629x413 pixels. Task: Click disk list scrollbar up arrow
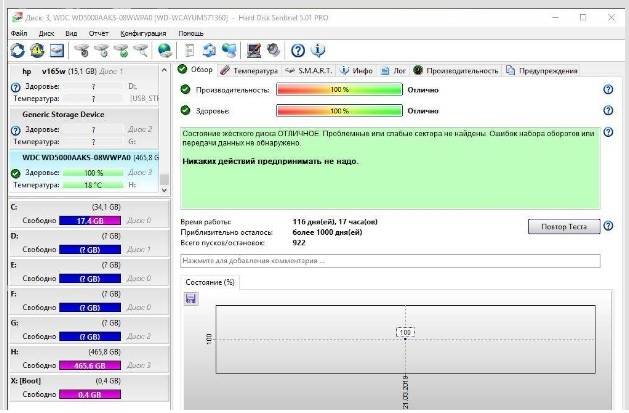click(x=164, y=70)
